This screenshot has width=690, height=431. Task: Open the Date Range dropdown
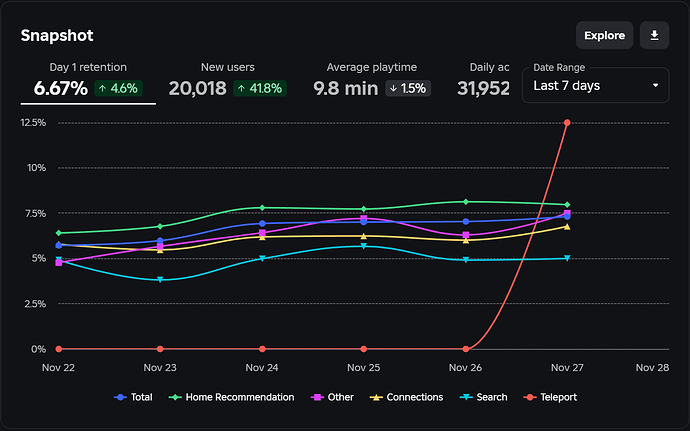[x=595, y=85]
